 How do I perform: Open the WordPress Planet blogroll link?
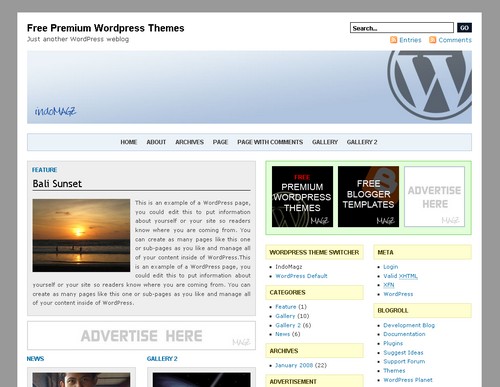[408, 380]
